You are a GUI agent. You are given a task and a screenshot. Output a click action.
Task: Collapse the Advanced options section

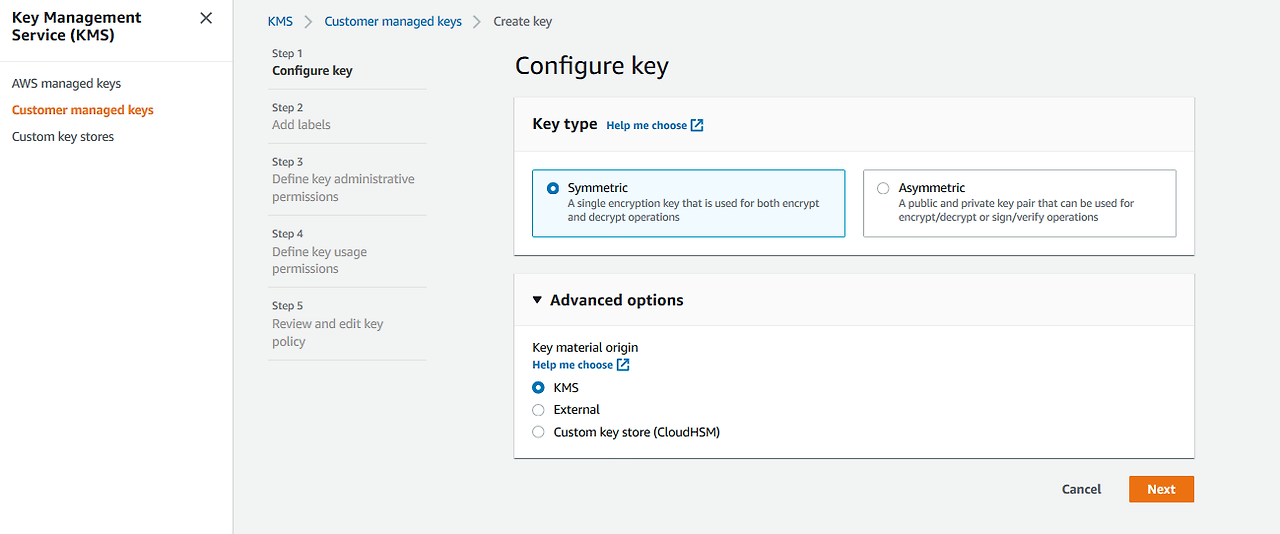coord(537,300)
